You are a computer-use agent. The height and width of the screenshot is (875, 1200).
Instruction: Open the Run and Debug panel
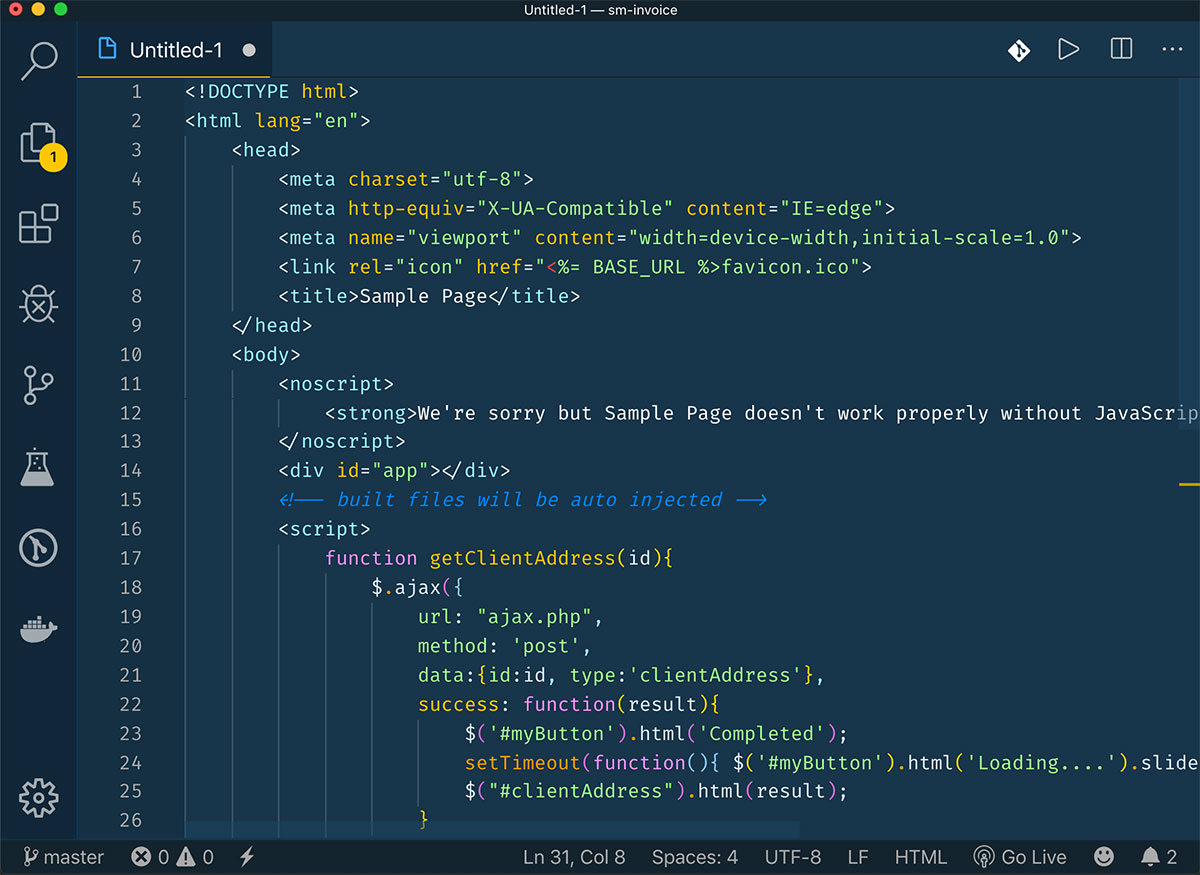(38, 305)
